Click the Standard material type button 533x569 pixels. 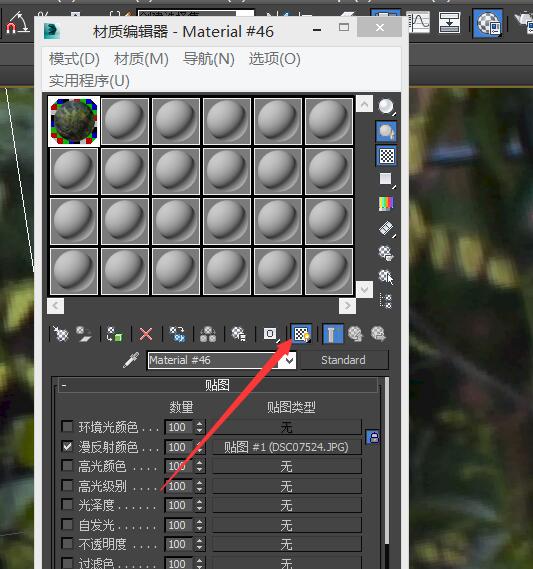[343, 360]
